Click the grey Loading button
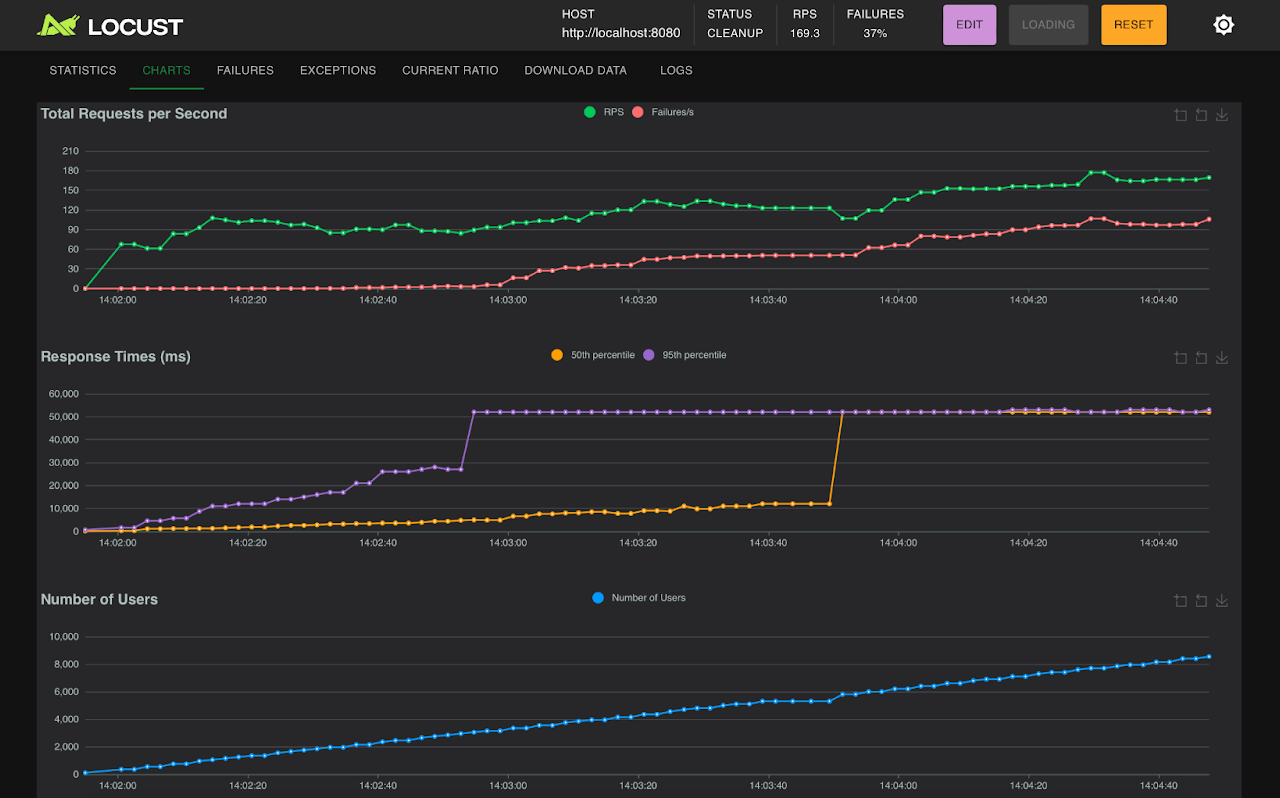The image size is (1280, 798). [1048, 25]
